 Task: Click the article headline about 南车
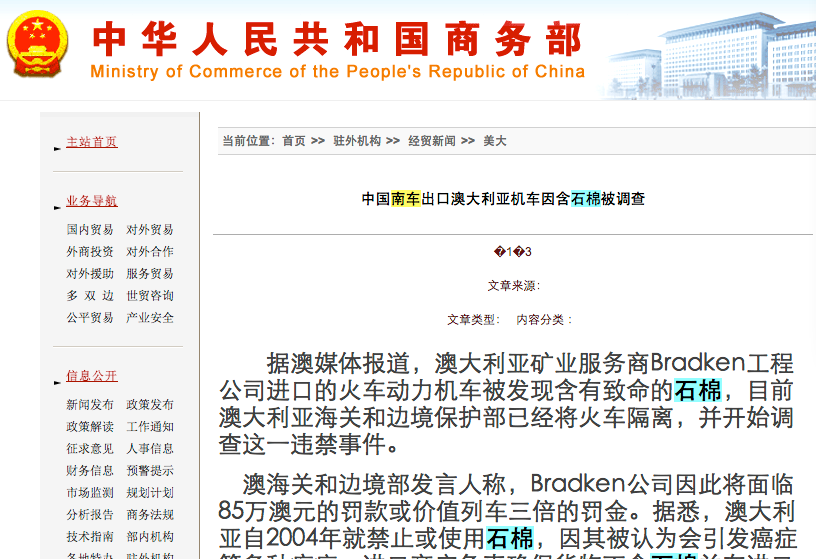[503, 199]
